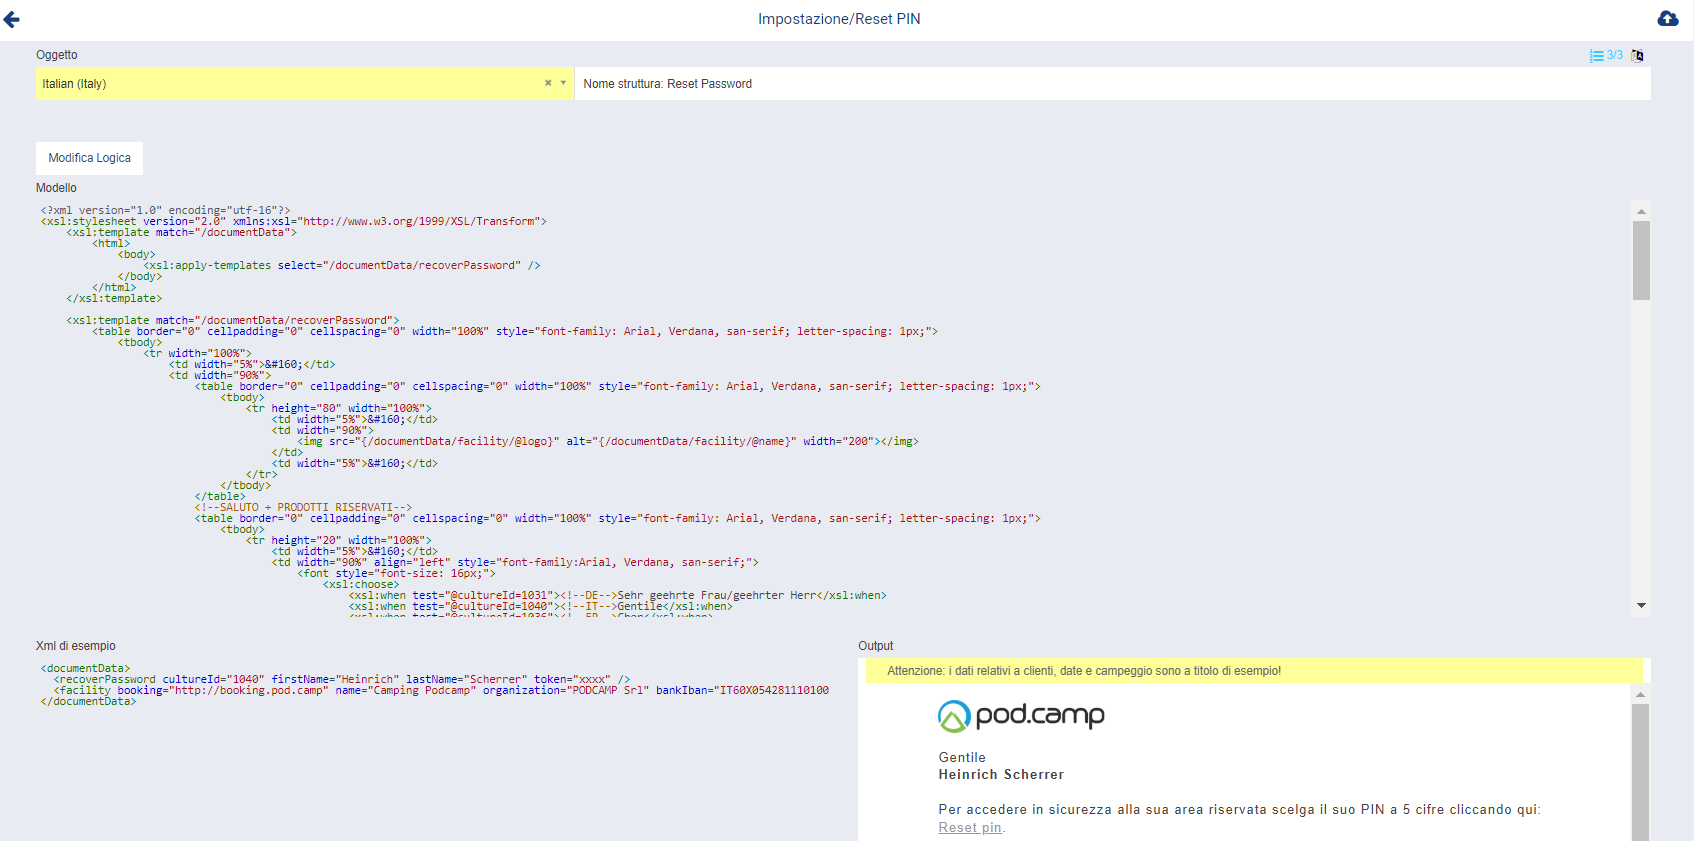
Task: Click the Modello editor scrollbar thumb
Action: tap(1641, 260)
